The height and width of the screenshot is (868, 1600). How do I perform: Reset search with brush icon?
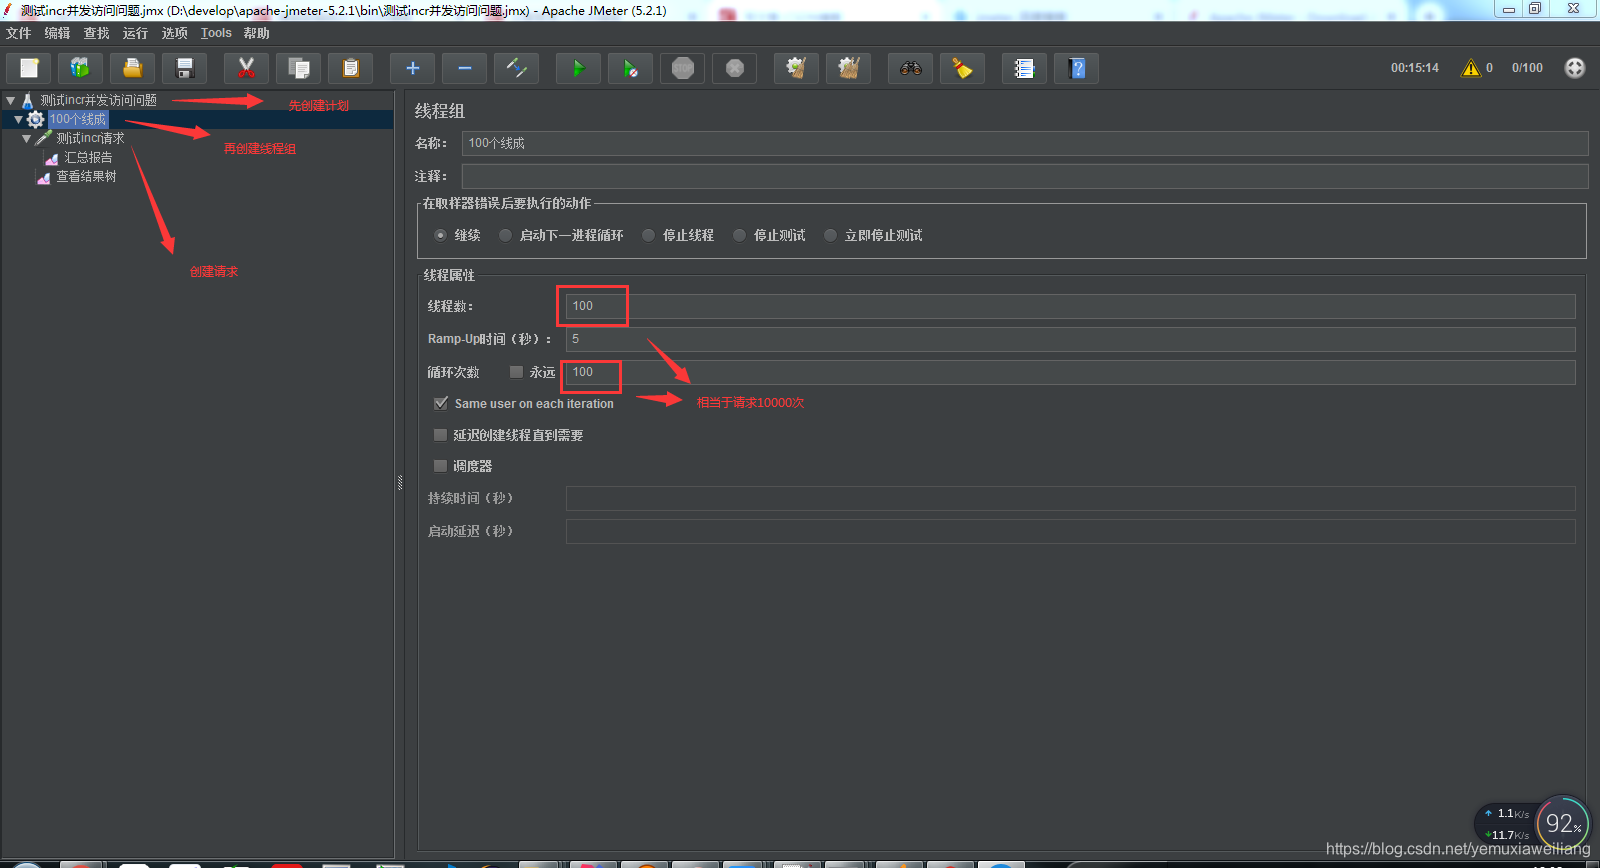point(962,68)
